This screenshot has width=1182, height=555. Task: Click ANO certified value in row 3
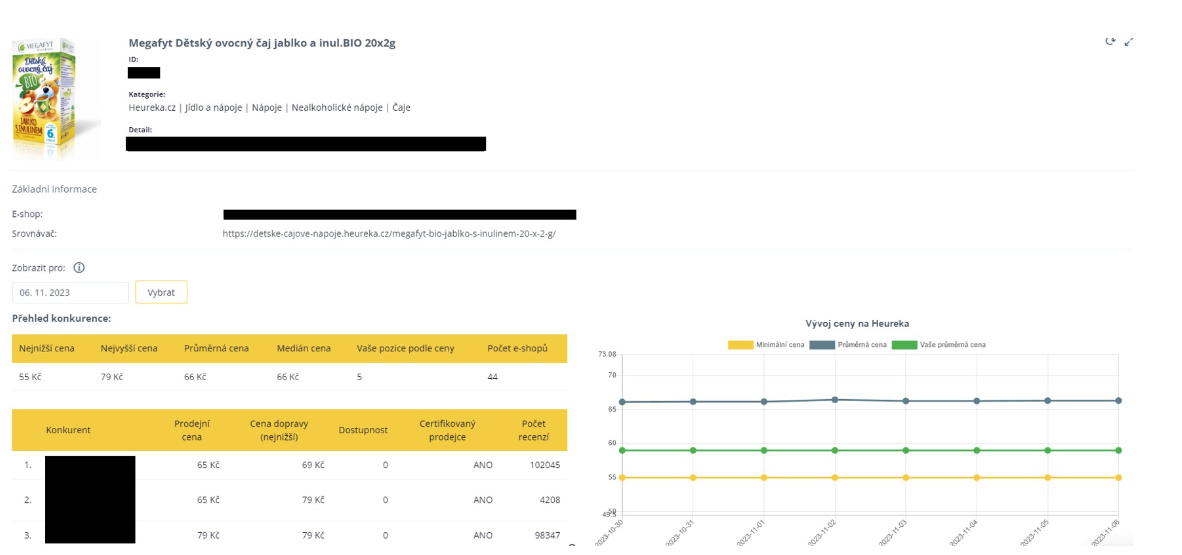pyautogui.click(x=482, y=535)
